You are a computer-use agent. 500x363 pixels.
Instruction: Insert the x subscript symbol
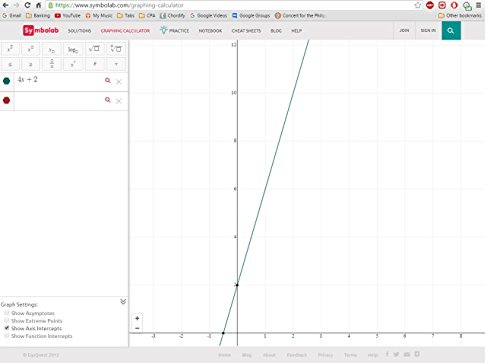(x=52, y=49)
